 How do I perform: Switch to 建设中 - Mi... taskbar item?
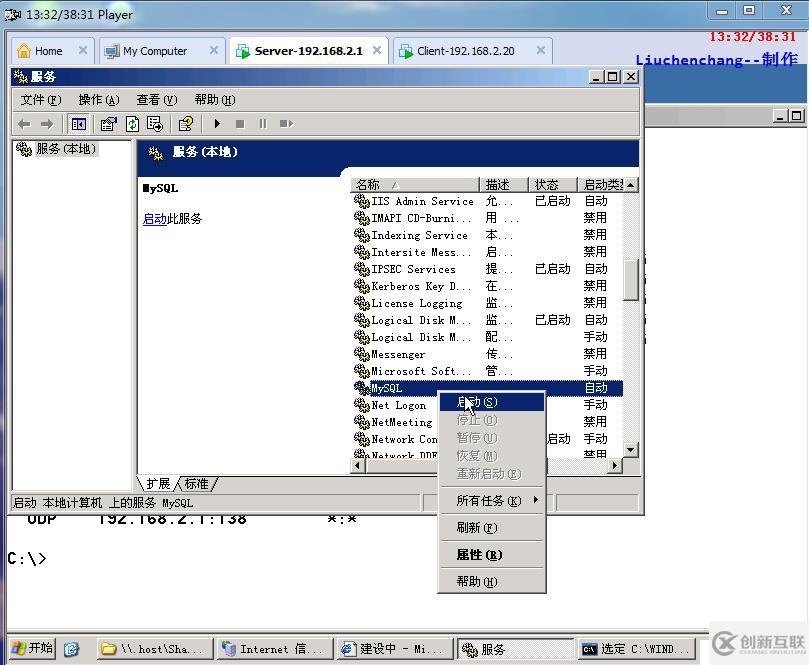pos(393,649)
